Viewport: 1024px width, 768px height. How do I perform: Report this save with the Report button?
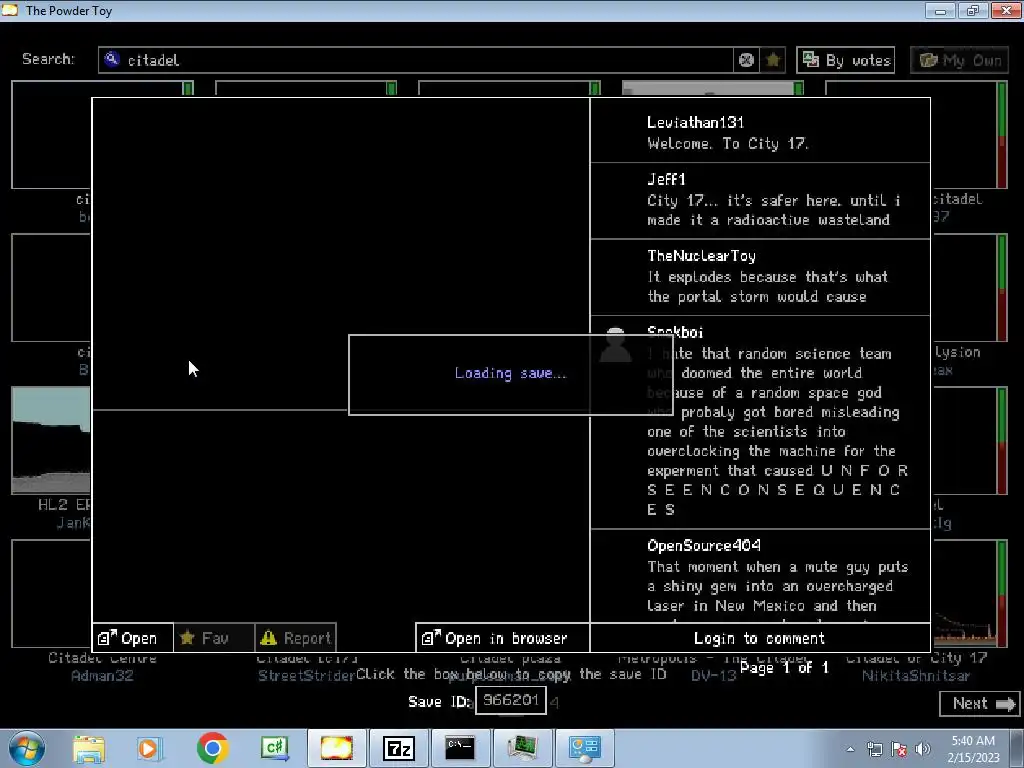[x=295, y=637]
